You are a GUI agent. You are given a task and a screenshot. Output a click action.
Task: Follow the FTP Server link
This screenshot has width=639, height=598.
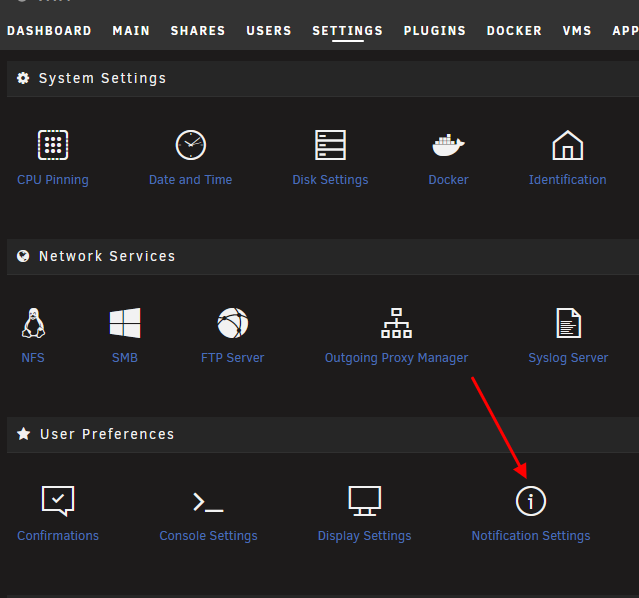point(233,358)
